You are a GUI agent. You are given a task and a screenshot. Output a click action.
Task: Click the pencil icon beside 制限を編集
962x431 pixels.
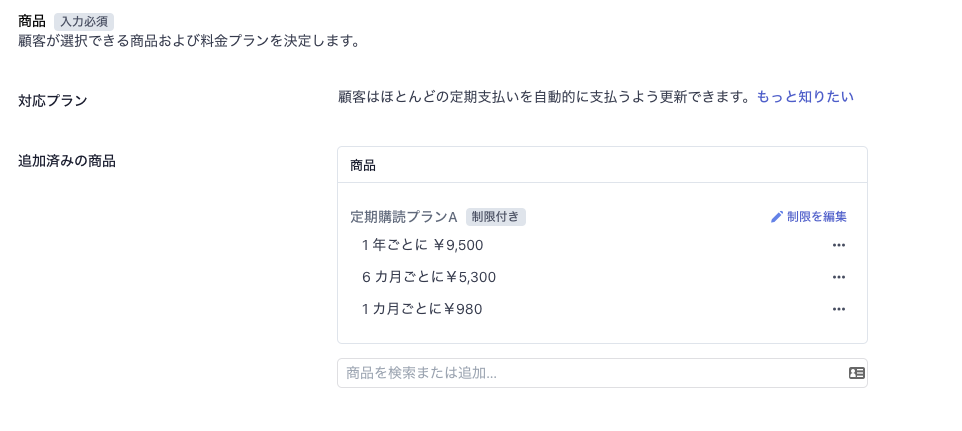pyautogui.click(x=777, y=216)
